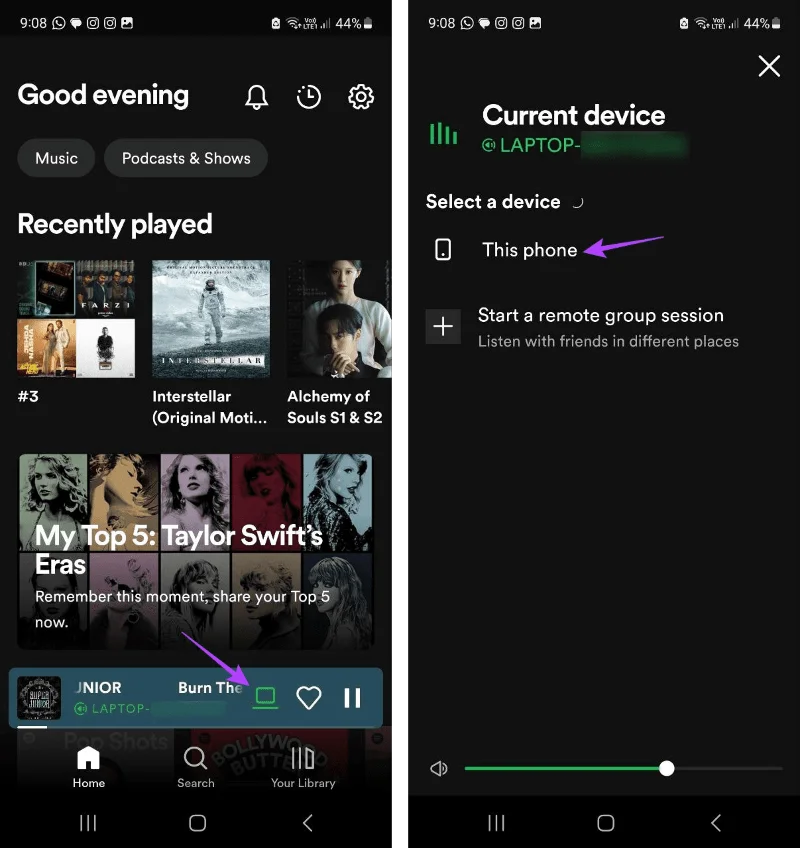Screen dimensions: 800x848
Task: Tap the plus icon for remote group session
Action: (x=443, y=327)
